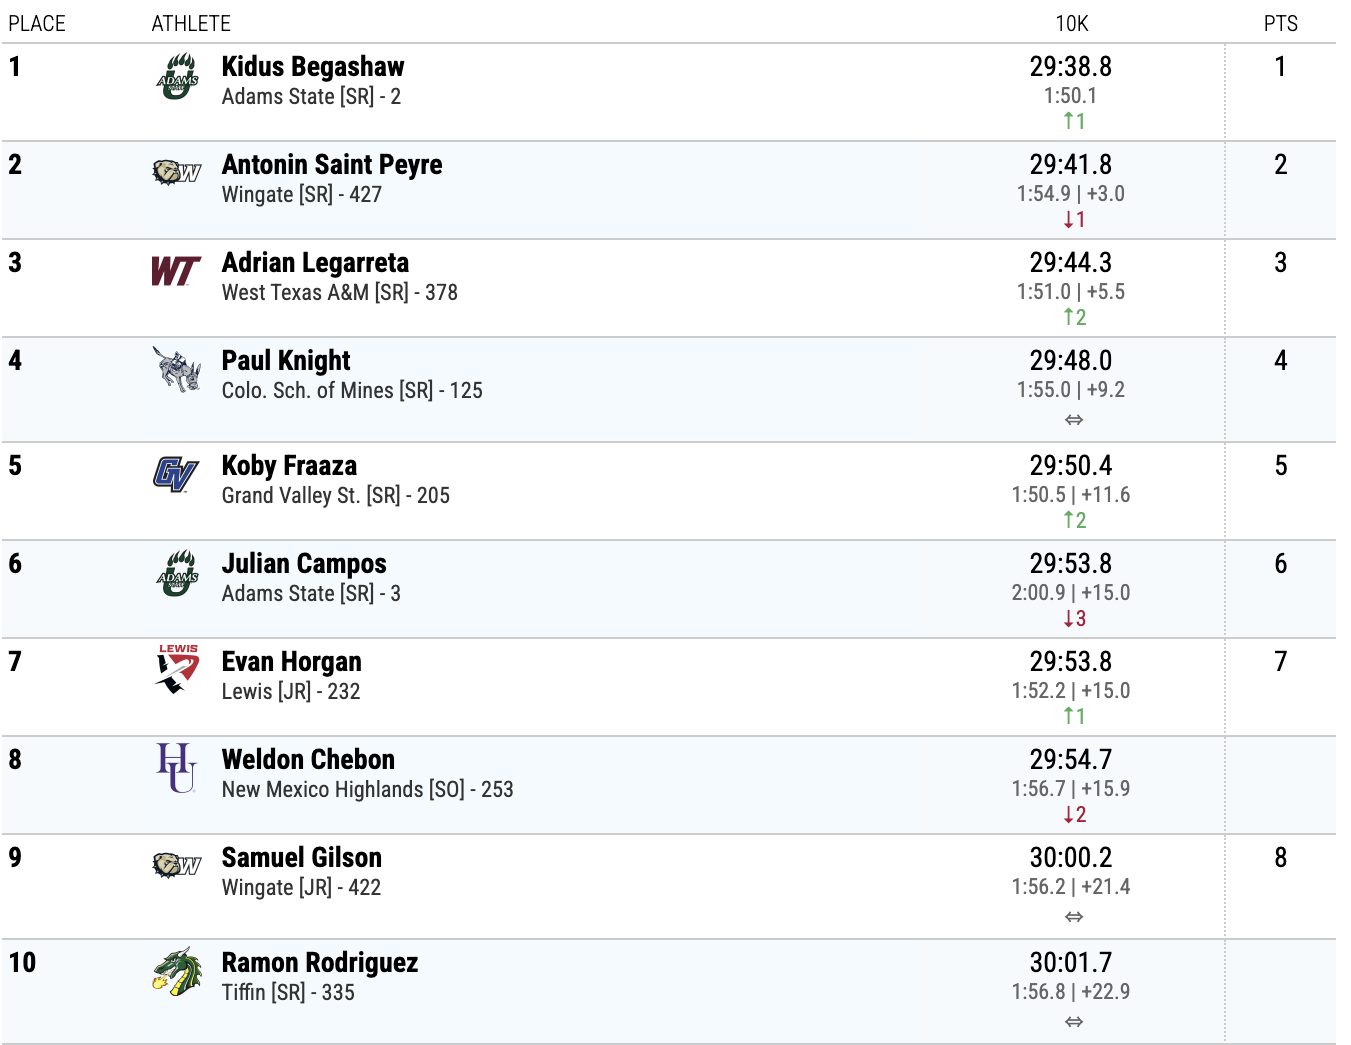1351x1045 pixels.
Task: Click the PTS column header
Action: click(x=1280, y=24)
